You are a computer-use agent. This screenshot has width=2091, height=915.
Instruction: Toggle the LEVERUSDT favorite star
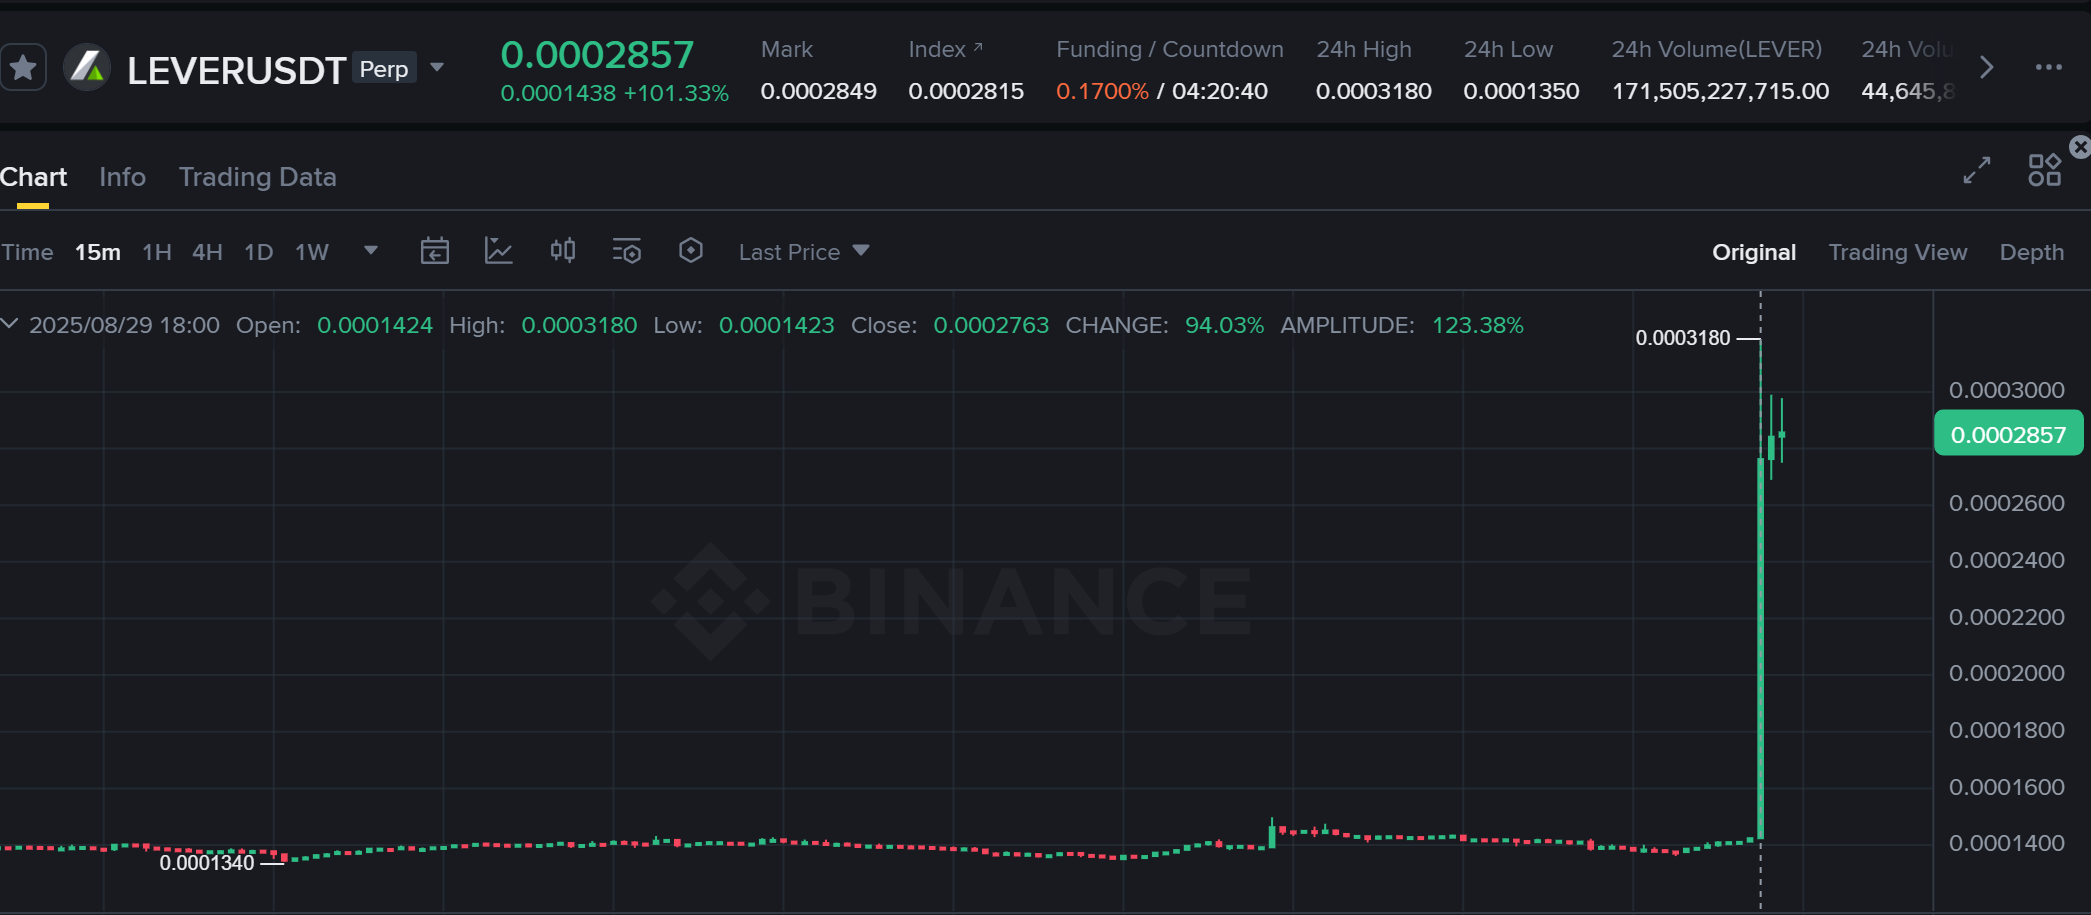tap(23, 66)
